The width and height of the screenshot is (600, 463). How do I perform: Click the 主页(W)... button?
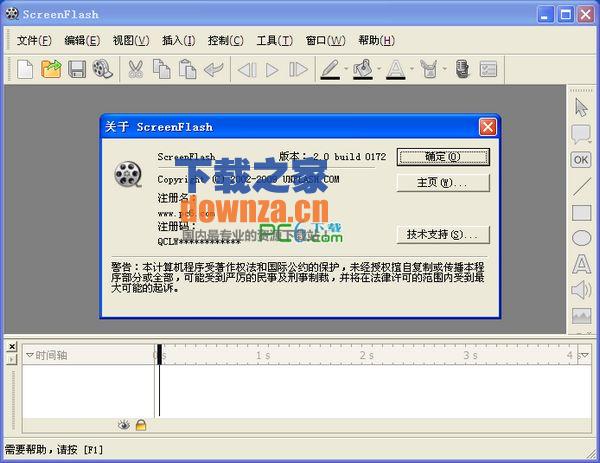click(443, 183)
